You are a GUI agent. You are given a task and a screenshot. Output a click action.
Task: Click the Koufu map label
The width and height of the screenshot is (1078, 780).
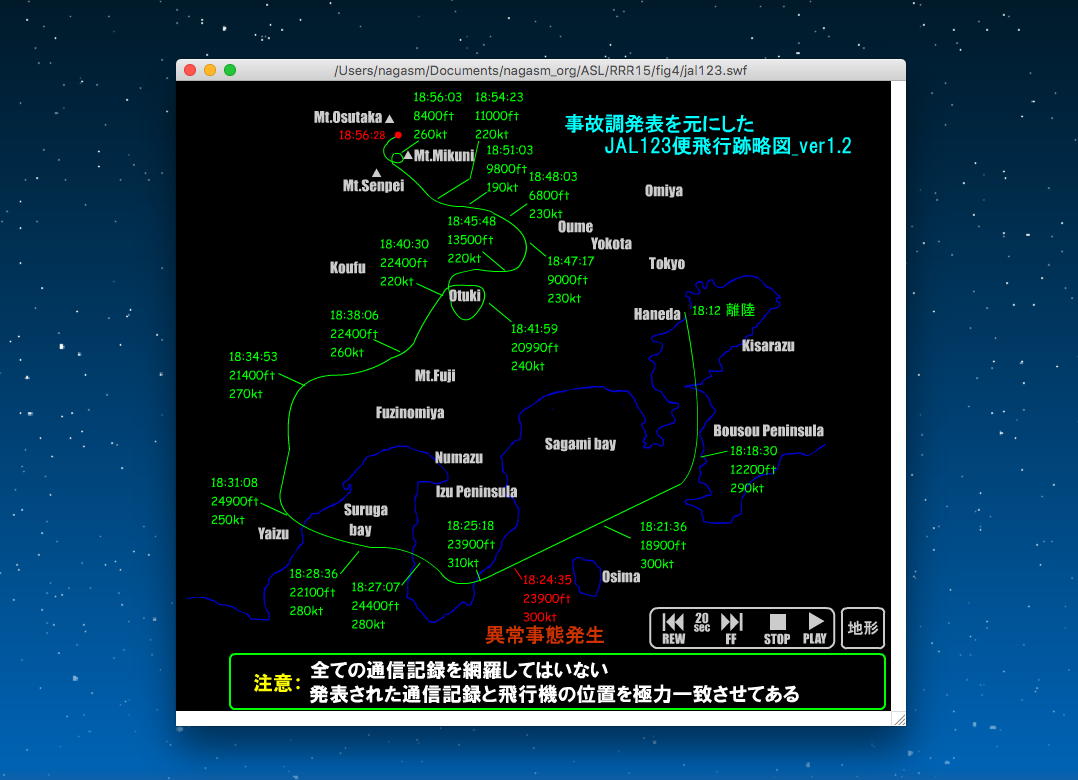348,268
